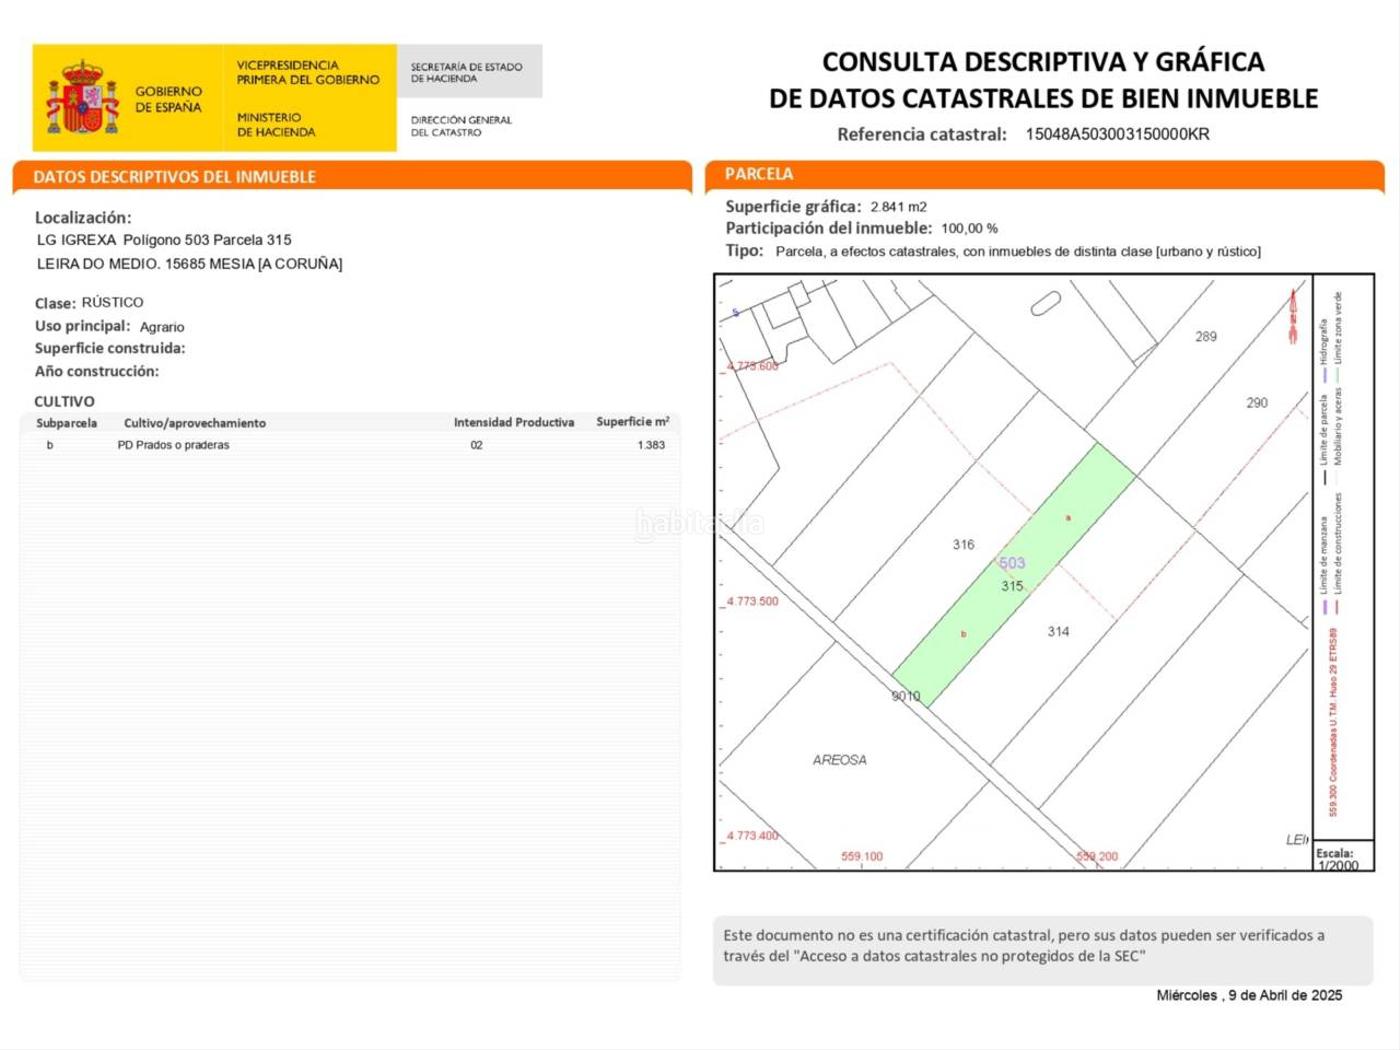Click the 'Tipo:' description line
The height and width of the screenshot is (1050, 1400).
coord(993,251)
